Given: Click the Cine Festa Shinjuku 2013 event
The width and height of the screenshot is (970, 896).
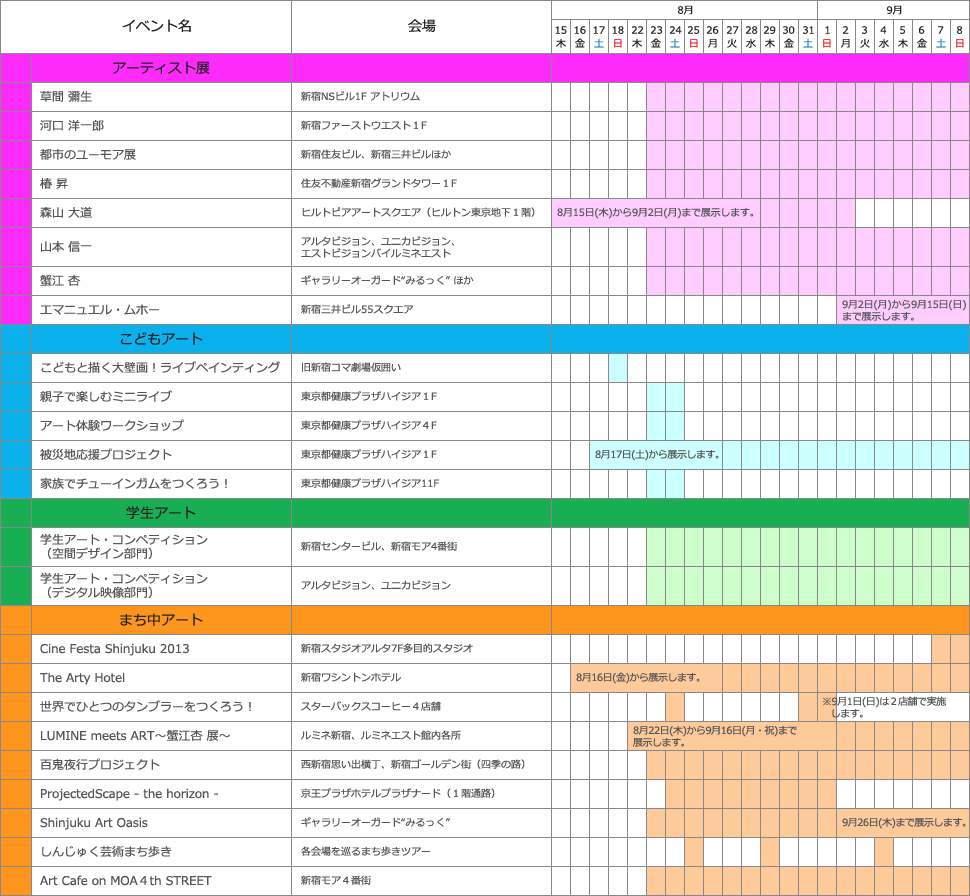Looking at the screenshot, I should 114,649.
